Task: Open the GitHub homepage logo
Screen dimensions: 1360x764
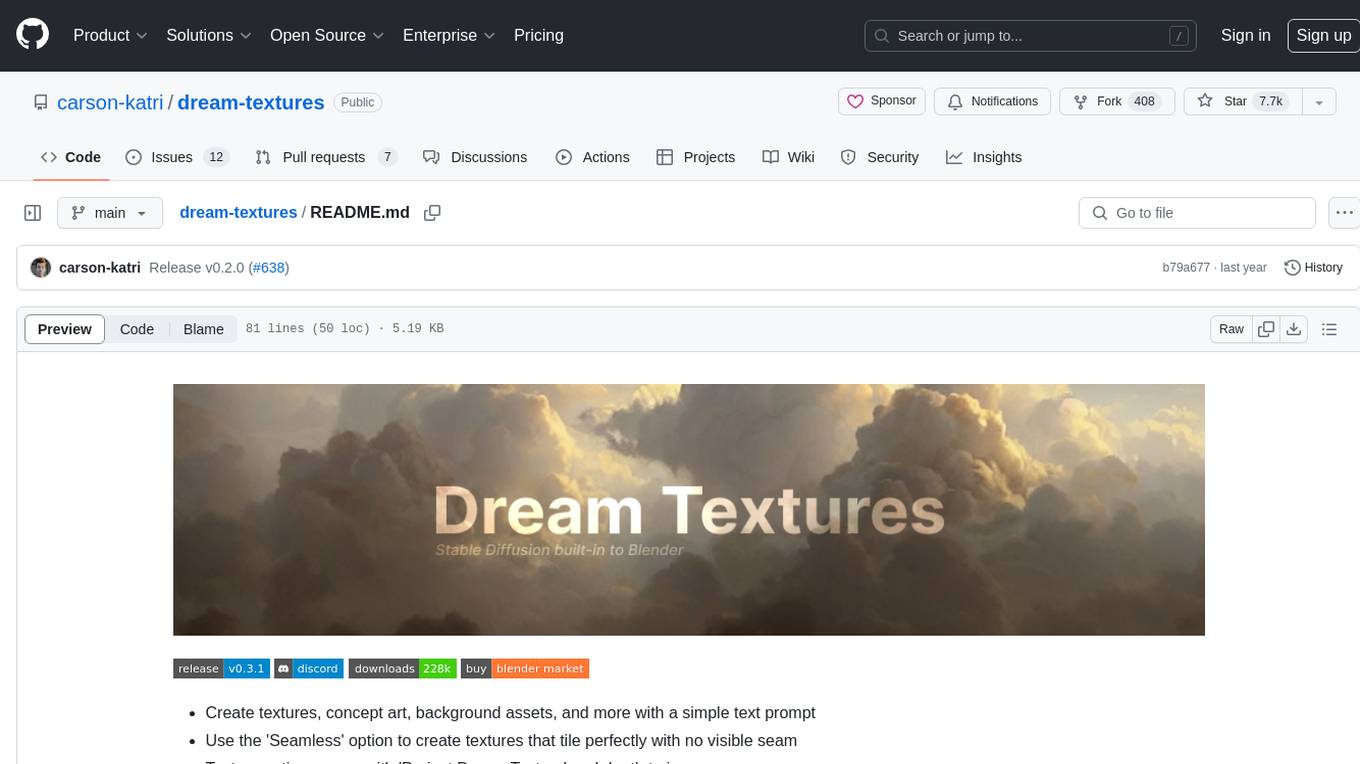Action: [x=32, y=35]
